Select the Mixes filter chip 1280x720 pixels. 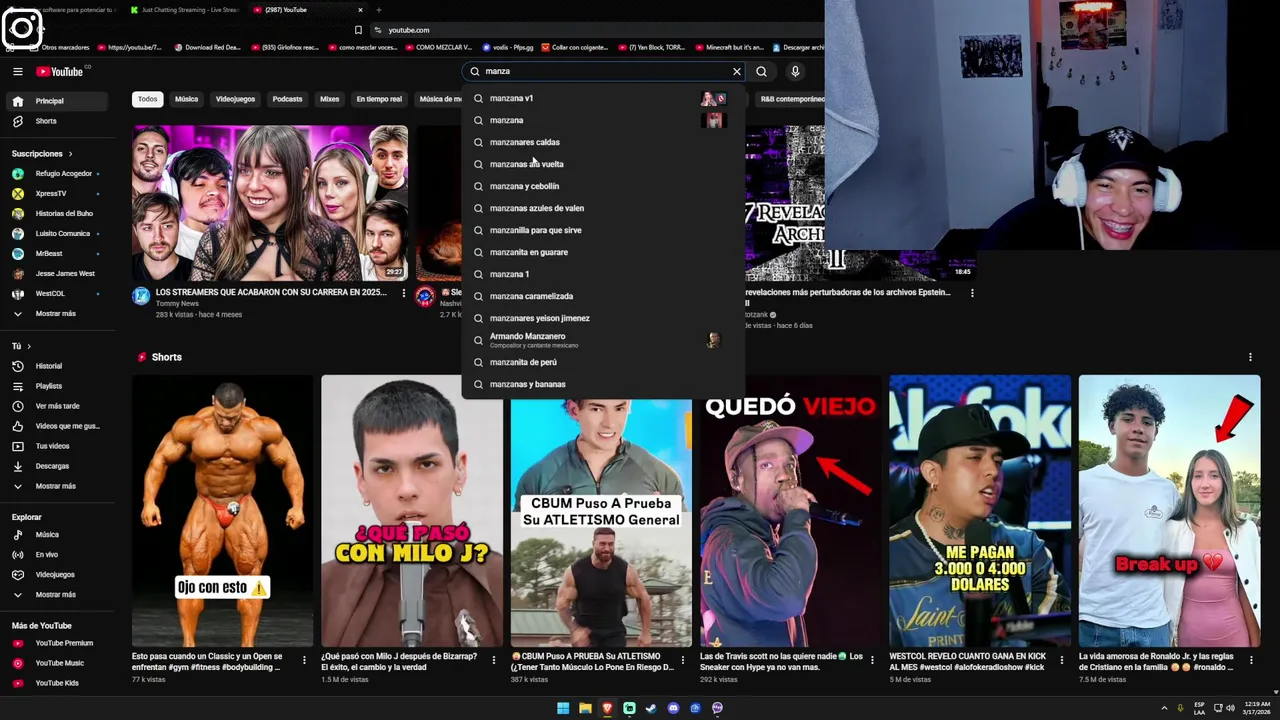coord(329,99)
